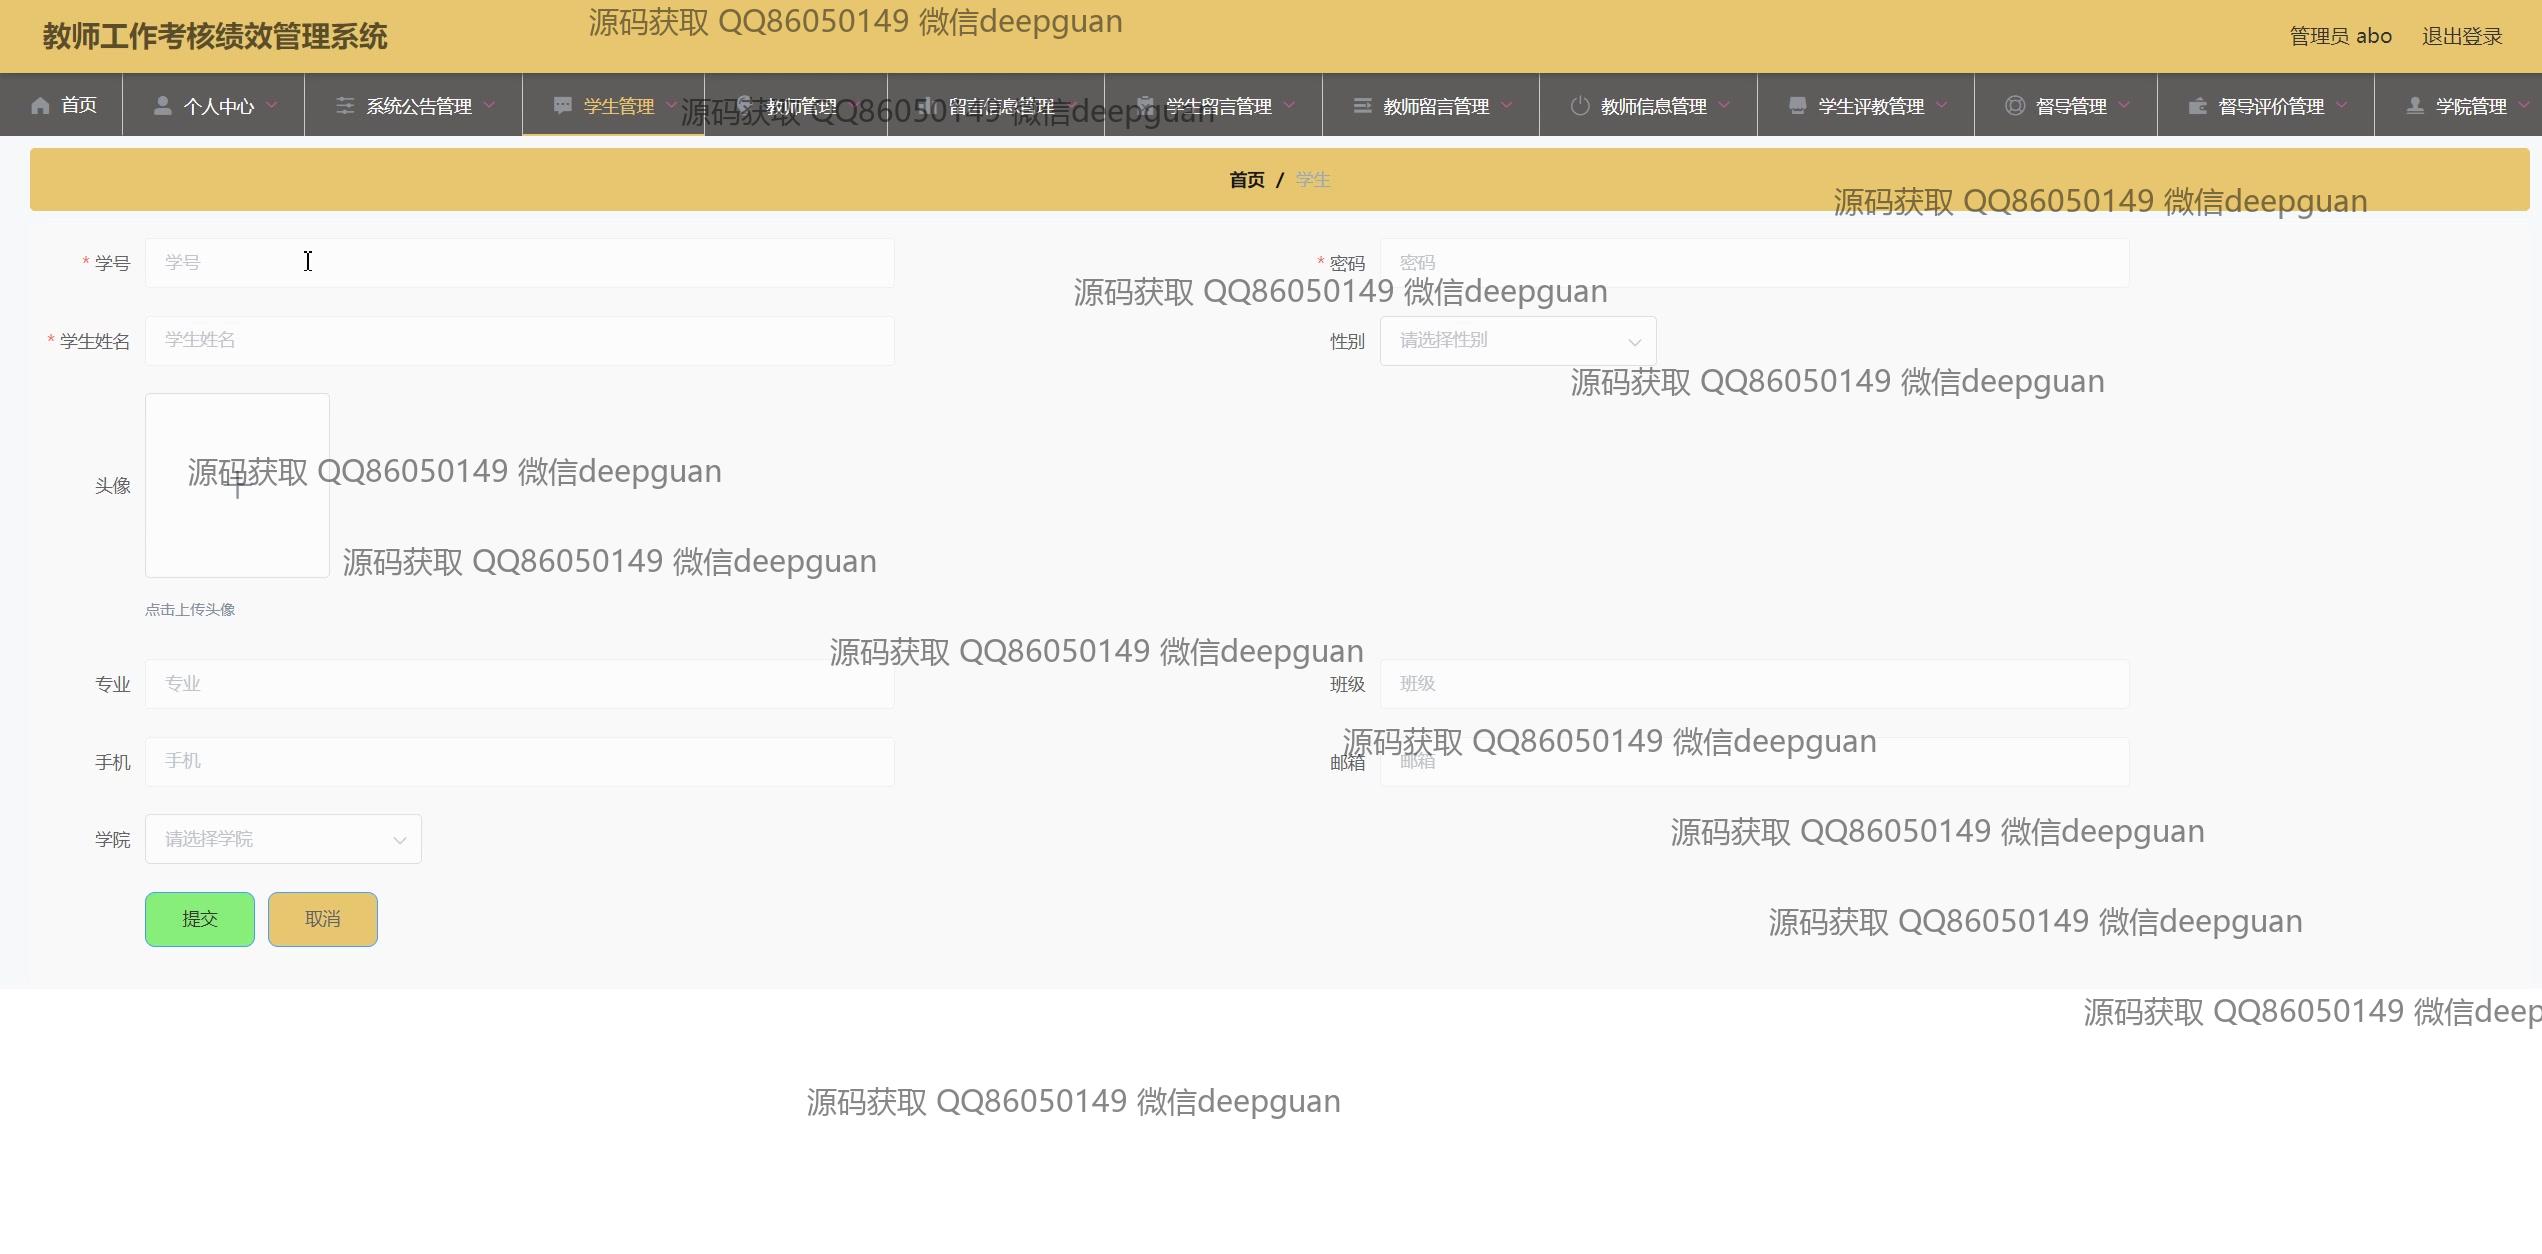The image size is (2542, 1254).
Task: Click the 系统公告管理 sliders icon
Action: coord(345,105)
